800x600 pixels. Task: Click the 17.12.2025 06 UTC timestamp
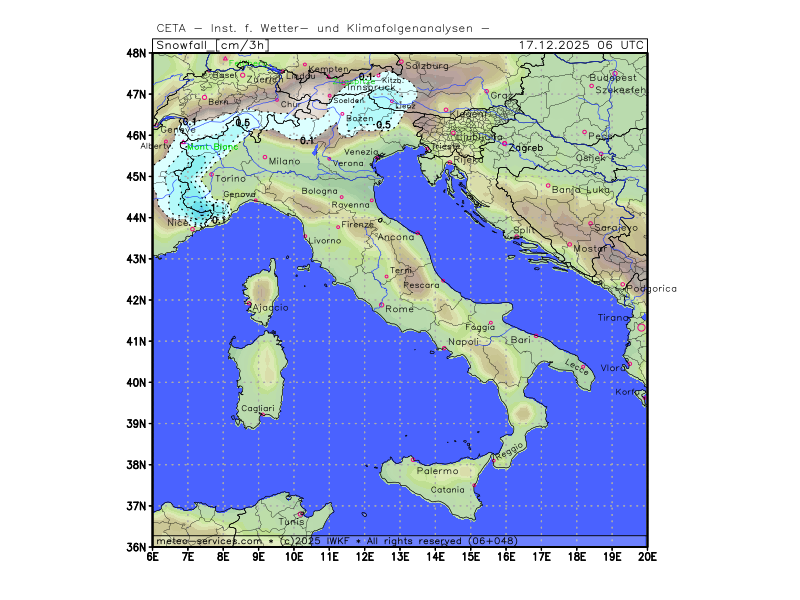(582, 45)
